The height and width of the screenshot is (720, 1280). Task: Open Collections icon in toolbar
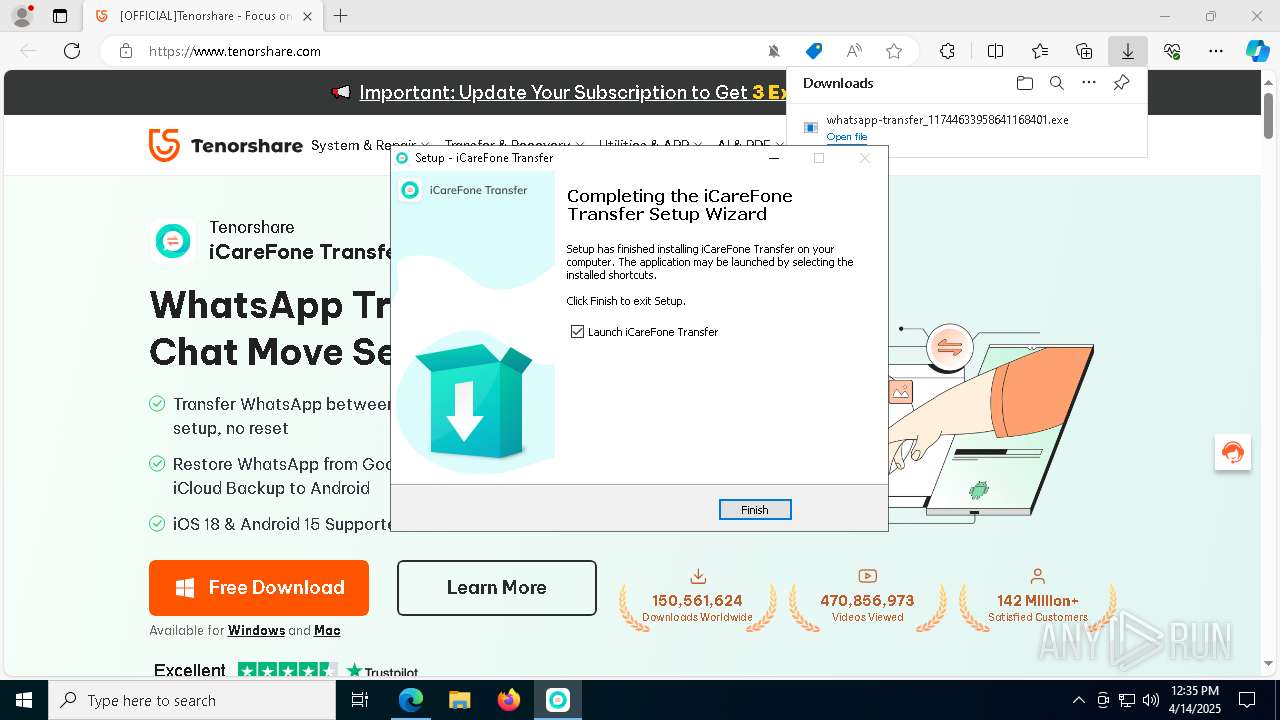click(x=1084, y=51)
